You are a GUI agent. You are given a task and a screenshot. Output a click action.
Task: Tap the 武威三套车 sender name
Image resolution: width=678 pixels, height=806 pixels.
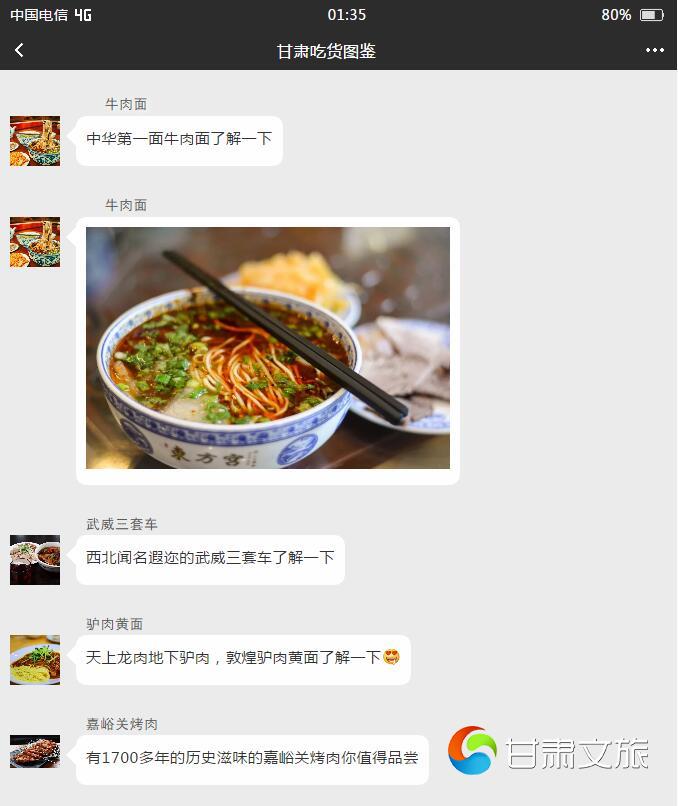pyautogui.click(x=122, y=524)
